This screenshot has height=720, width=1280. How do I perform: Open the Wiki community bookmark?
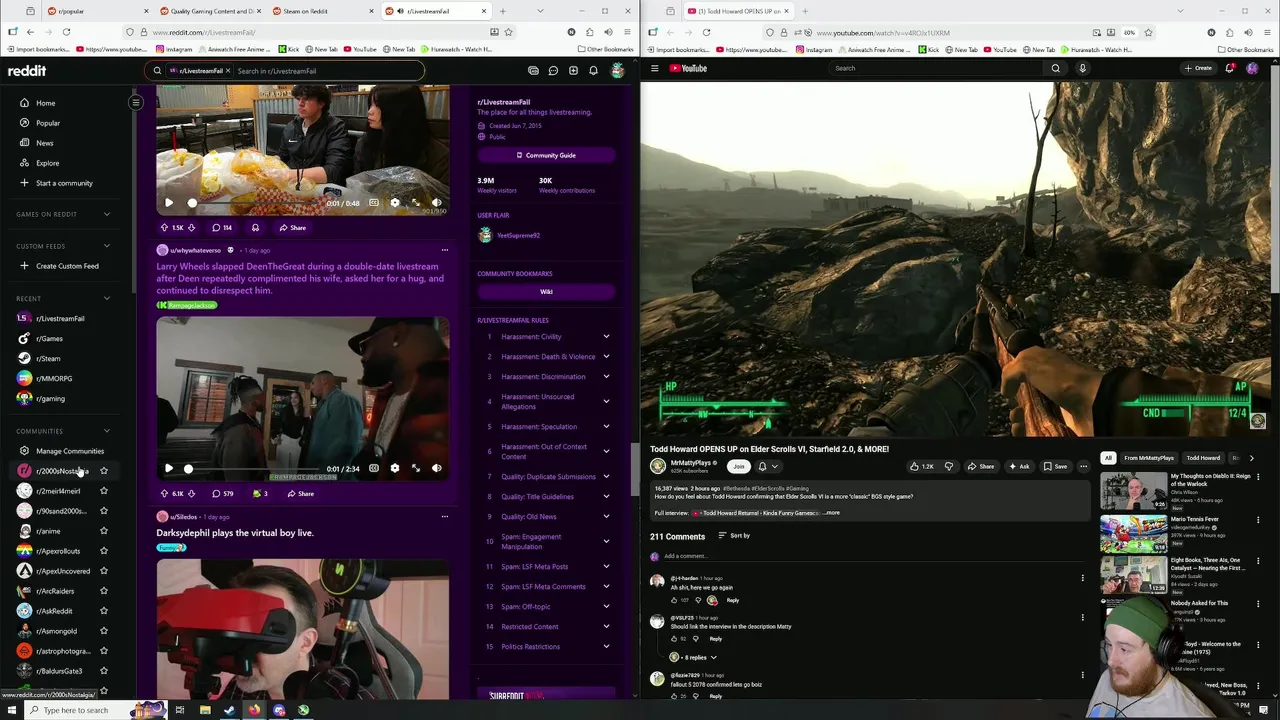pos(546,291)
